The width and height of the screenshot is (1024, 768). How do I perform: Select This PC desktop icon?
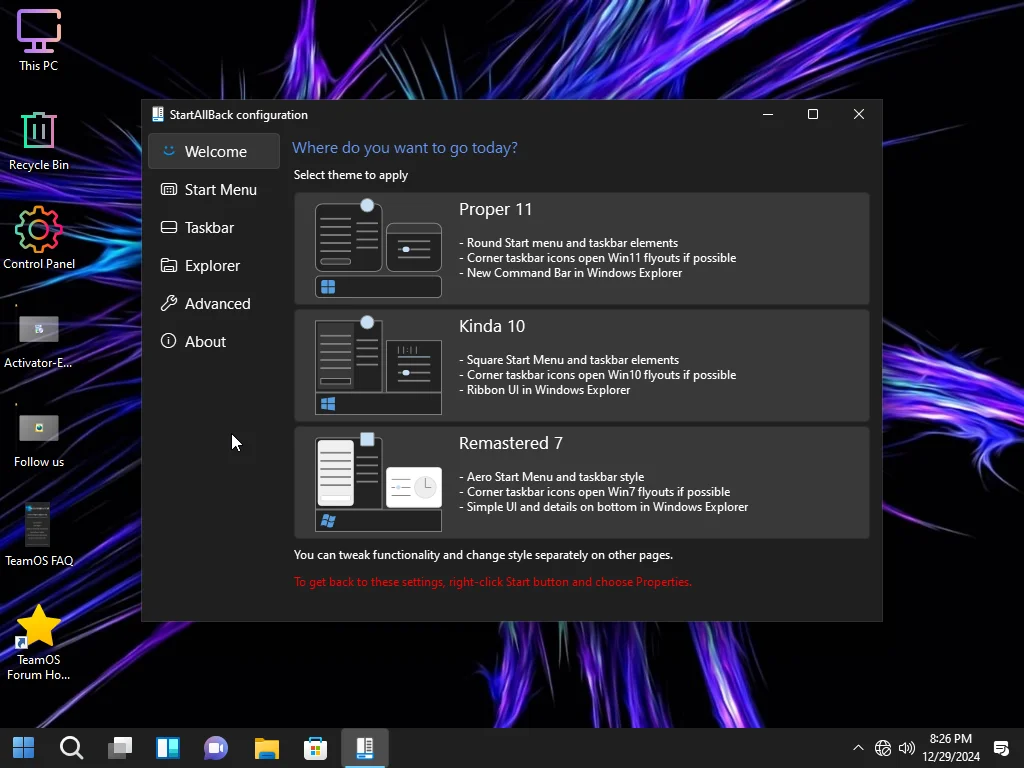pyautogui.click(x=39, y=40)
